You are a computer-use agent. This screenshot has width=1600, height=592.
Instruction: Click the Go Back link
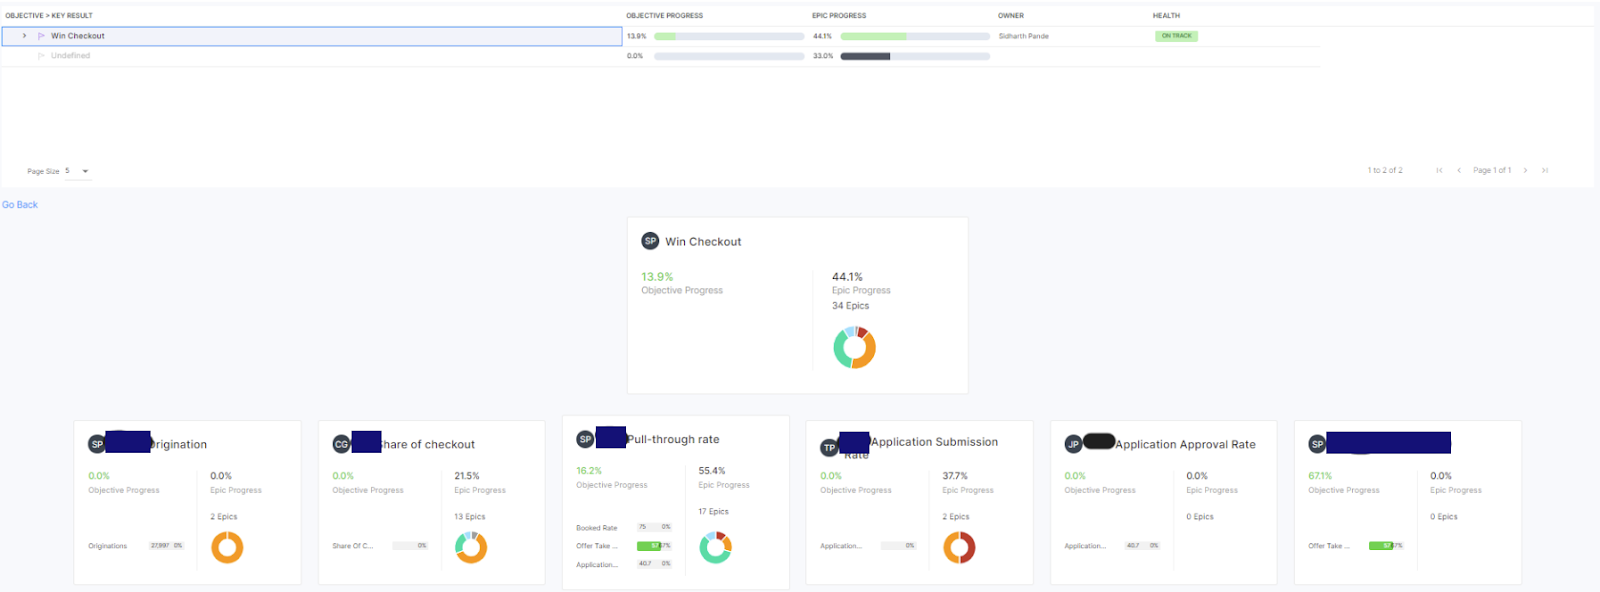20,205
